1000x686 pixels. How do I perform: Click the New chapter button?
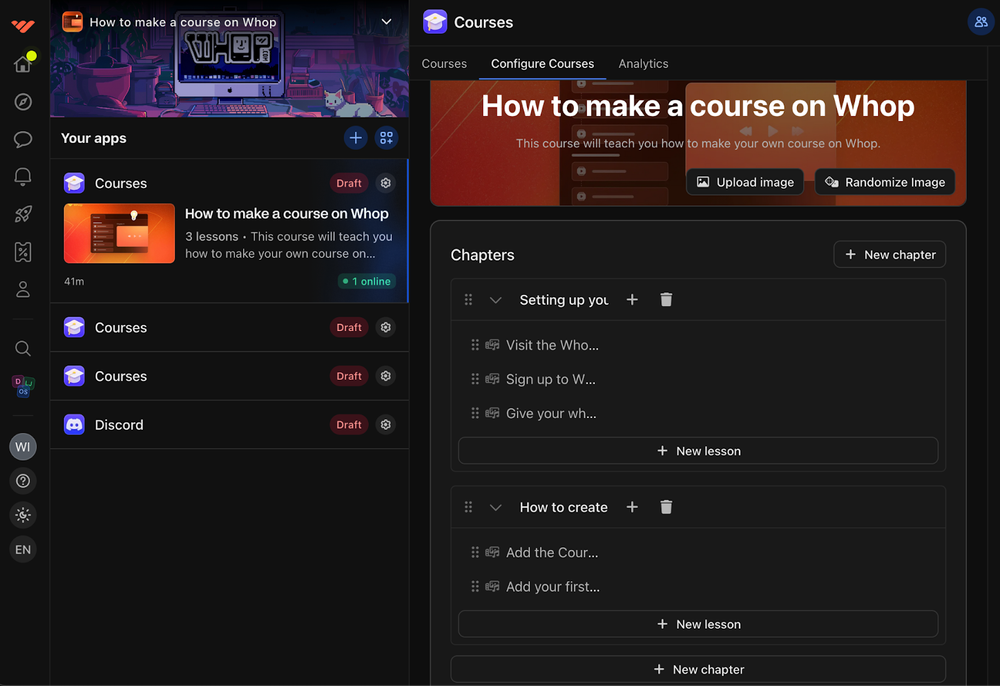tap(889, 254)
